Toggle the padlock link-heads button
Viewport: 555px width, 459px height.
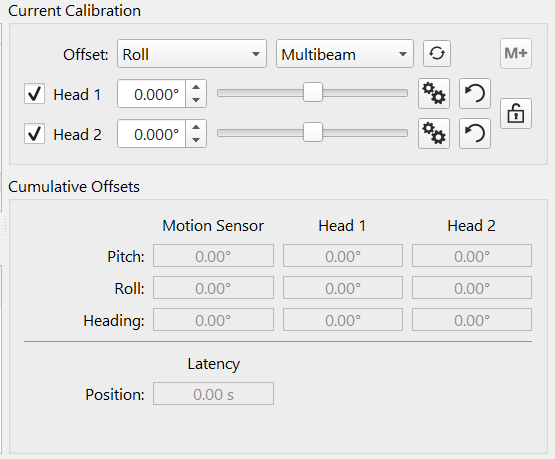pyautogui.click(x=516, y=114)
